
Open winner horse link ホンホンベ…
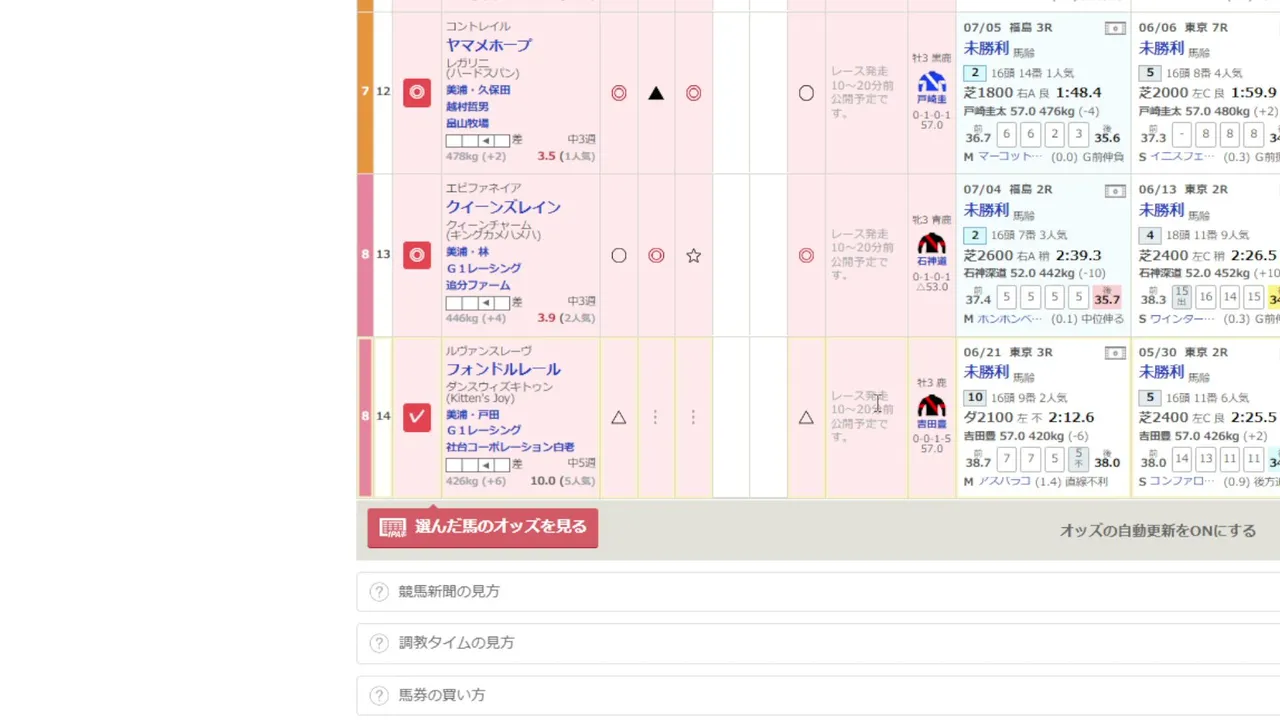click(1010, 319)
